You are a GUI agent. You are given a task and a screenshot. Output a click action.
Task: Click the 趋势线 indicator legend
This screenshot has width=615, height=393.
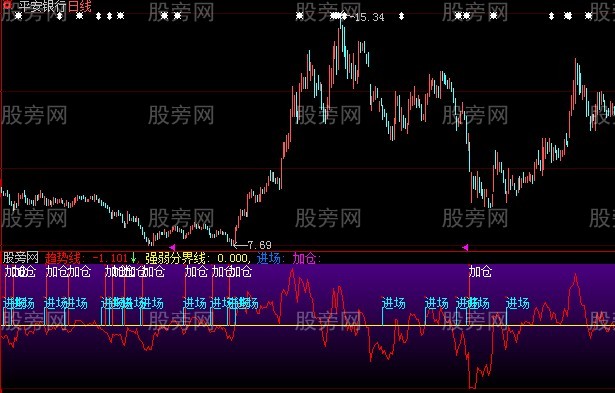click(63, 258)
